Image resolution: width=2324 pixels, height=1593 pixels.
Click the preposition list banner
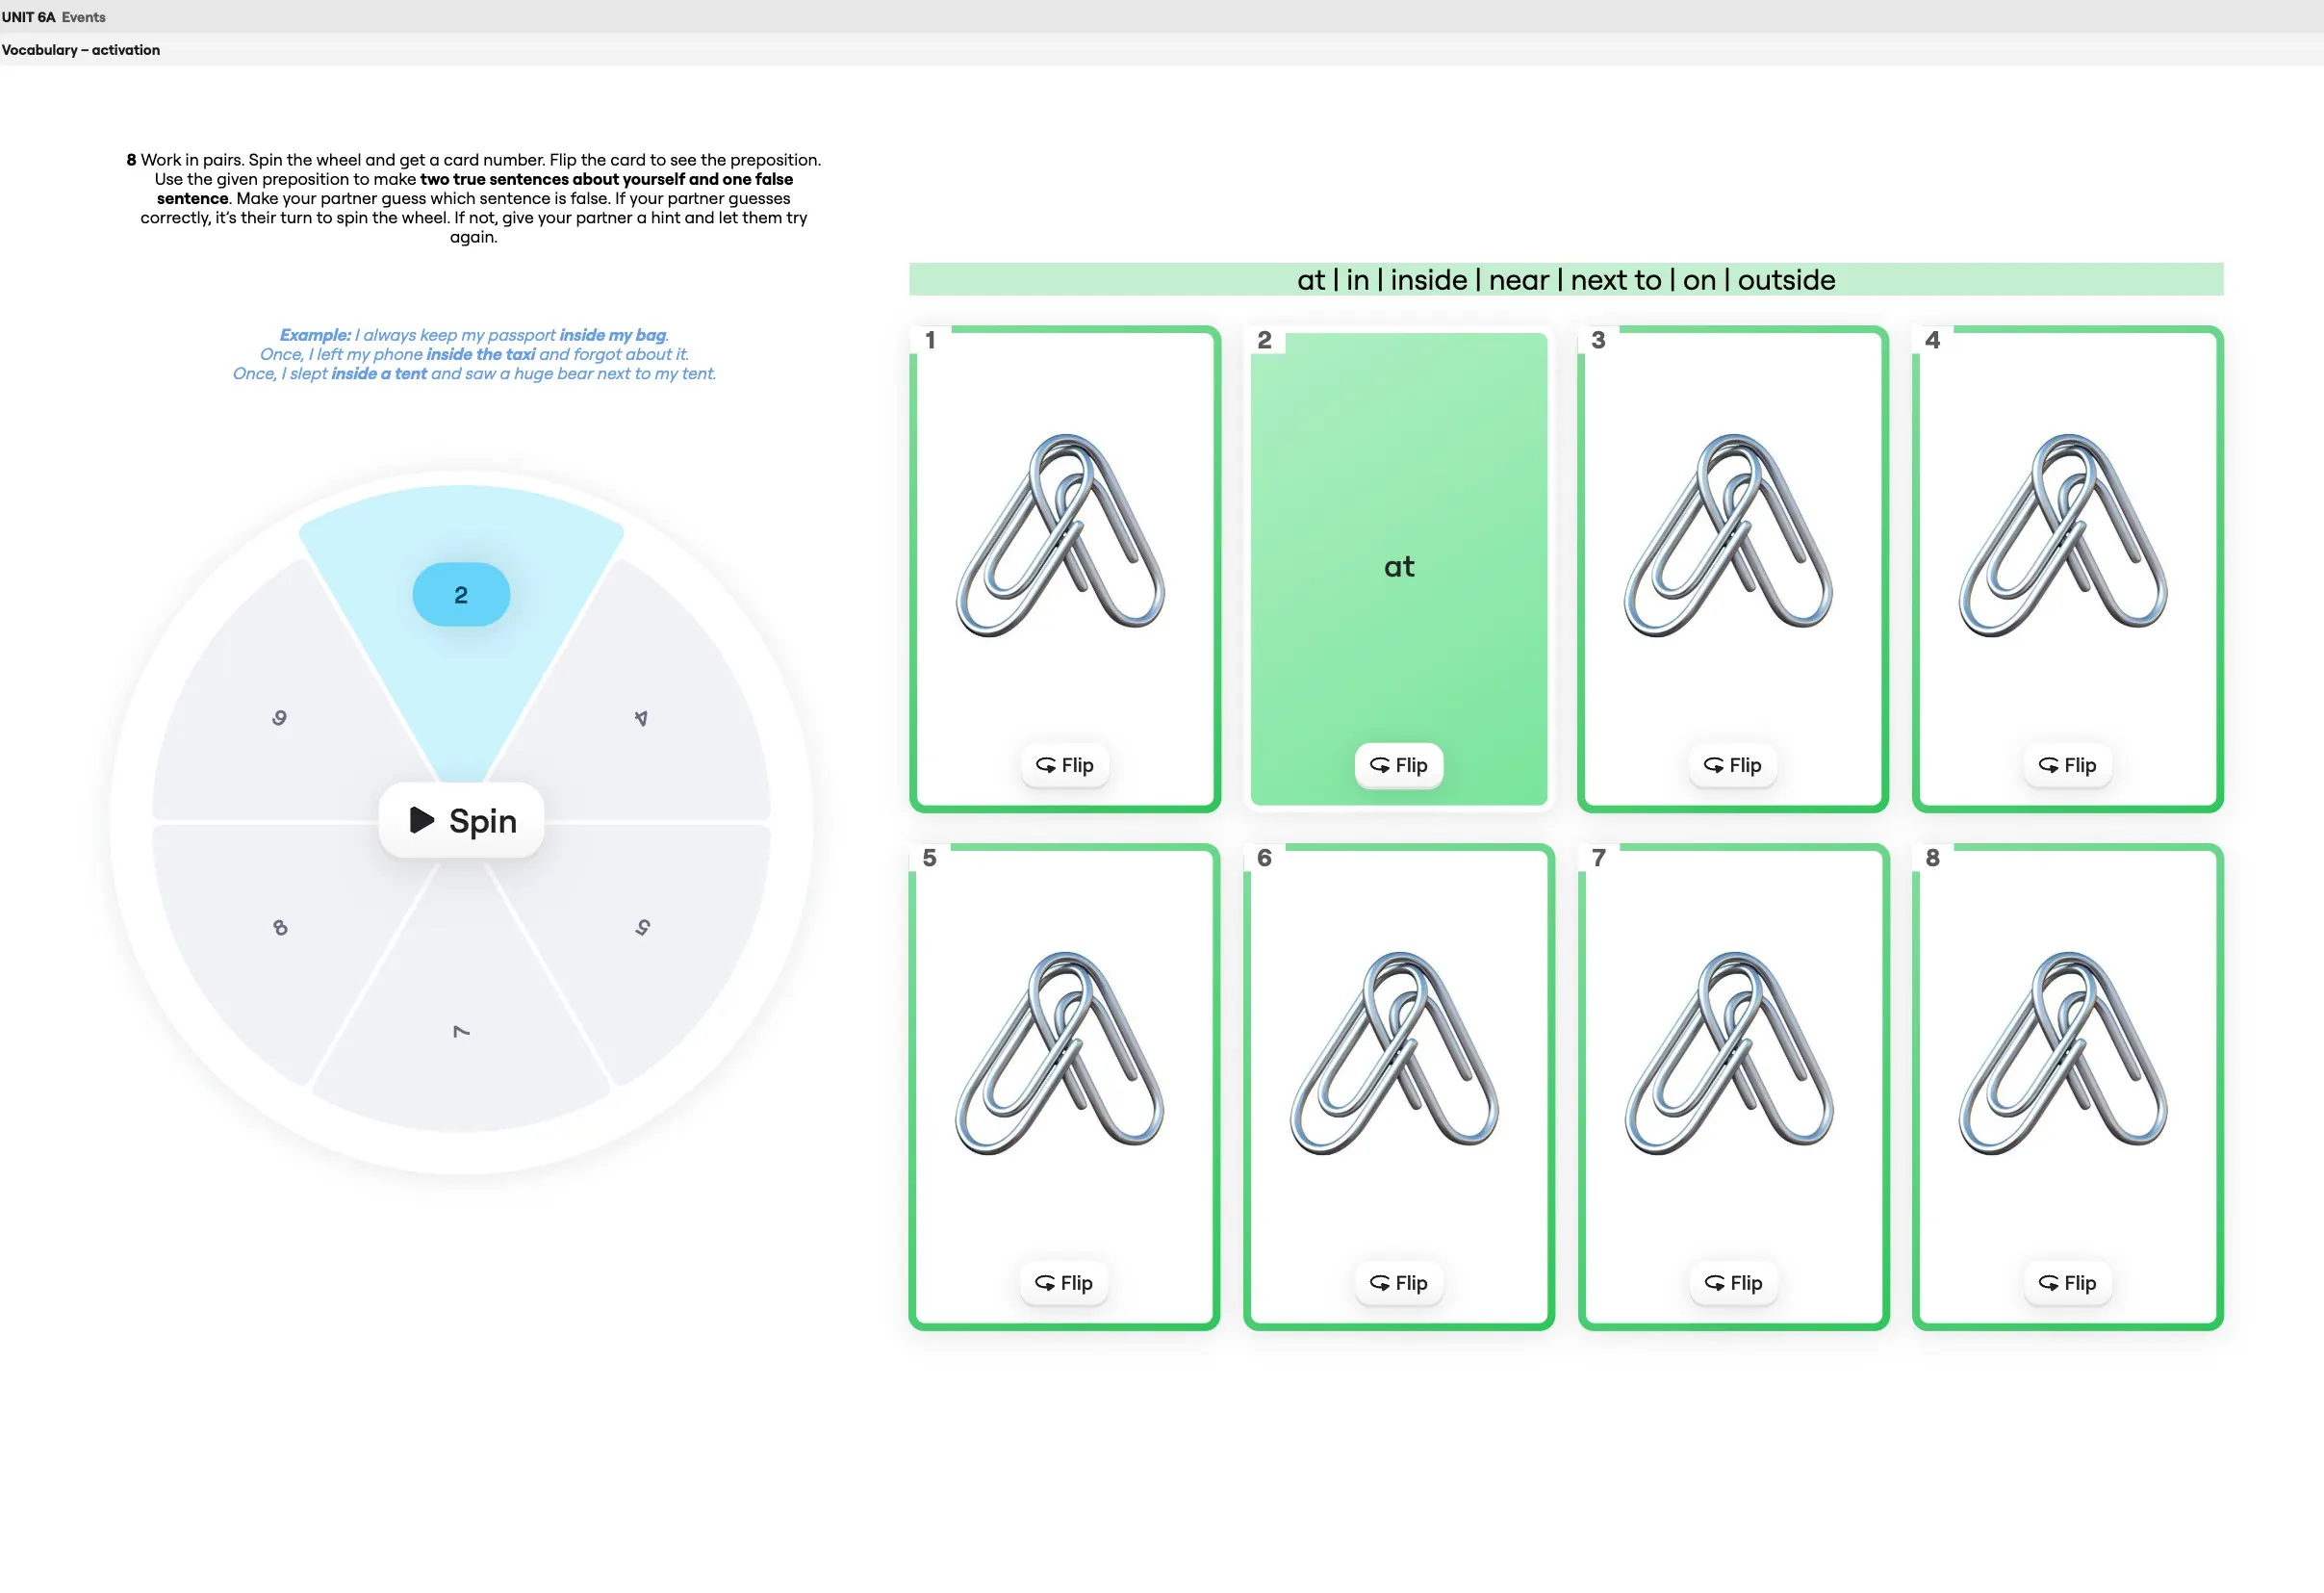[1566, 280]
